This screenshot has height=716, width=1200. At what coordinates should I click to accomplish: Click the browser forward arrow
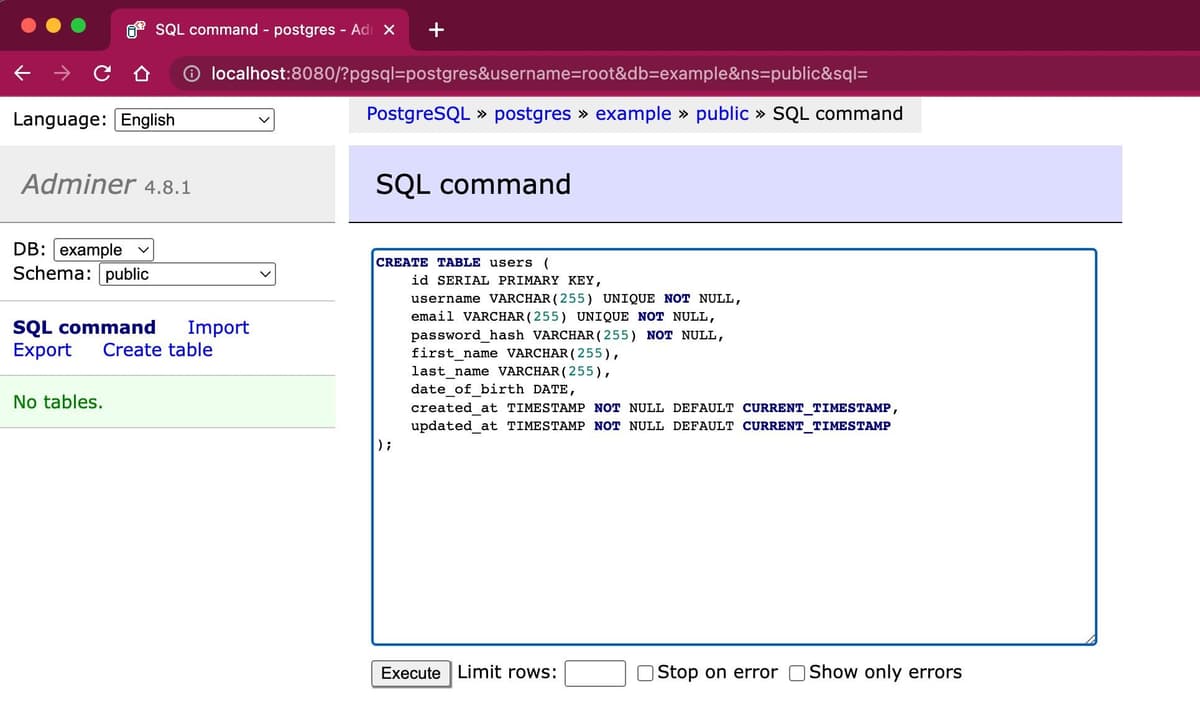[x=62, y=74]
